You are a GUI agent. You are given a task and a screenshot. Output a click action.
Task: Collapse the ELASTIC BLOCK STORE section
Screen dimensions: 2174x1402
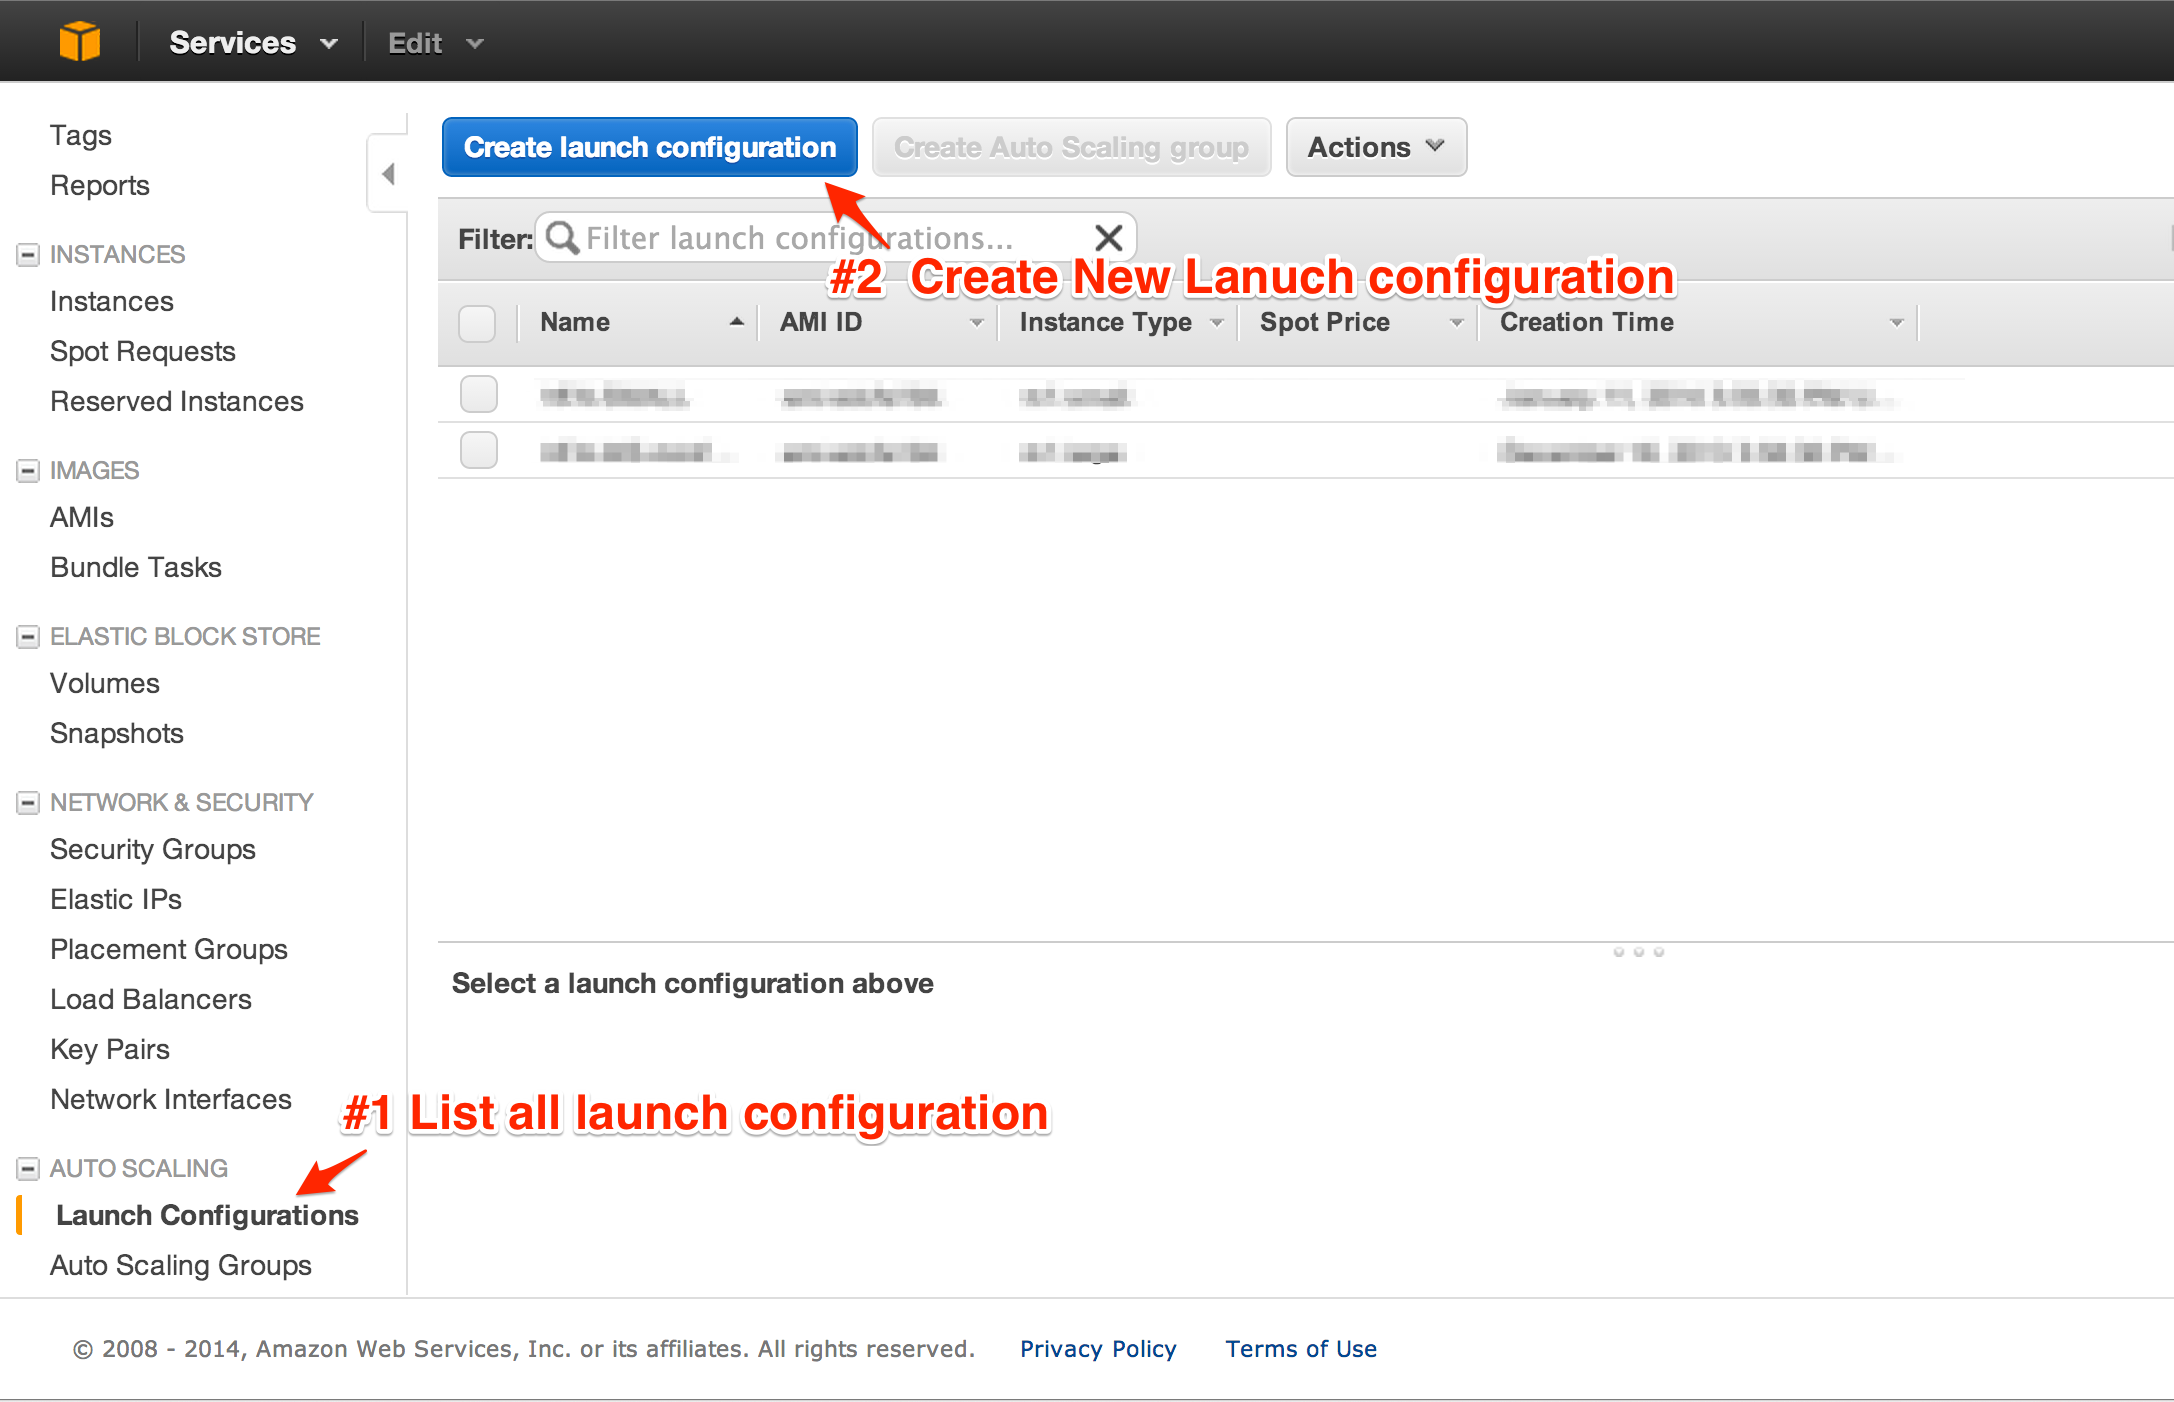(x=28, y=637)
